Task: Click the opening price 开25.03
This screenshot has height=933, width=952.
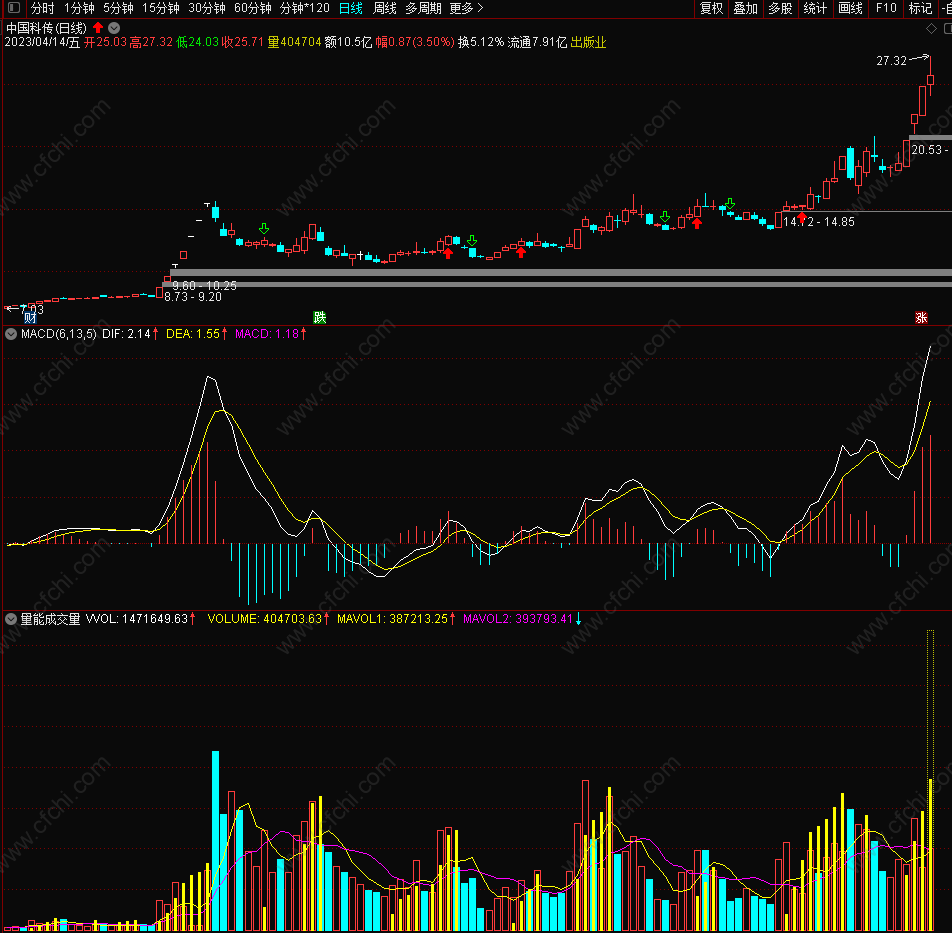Action: pos(106,42)
